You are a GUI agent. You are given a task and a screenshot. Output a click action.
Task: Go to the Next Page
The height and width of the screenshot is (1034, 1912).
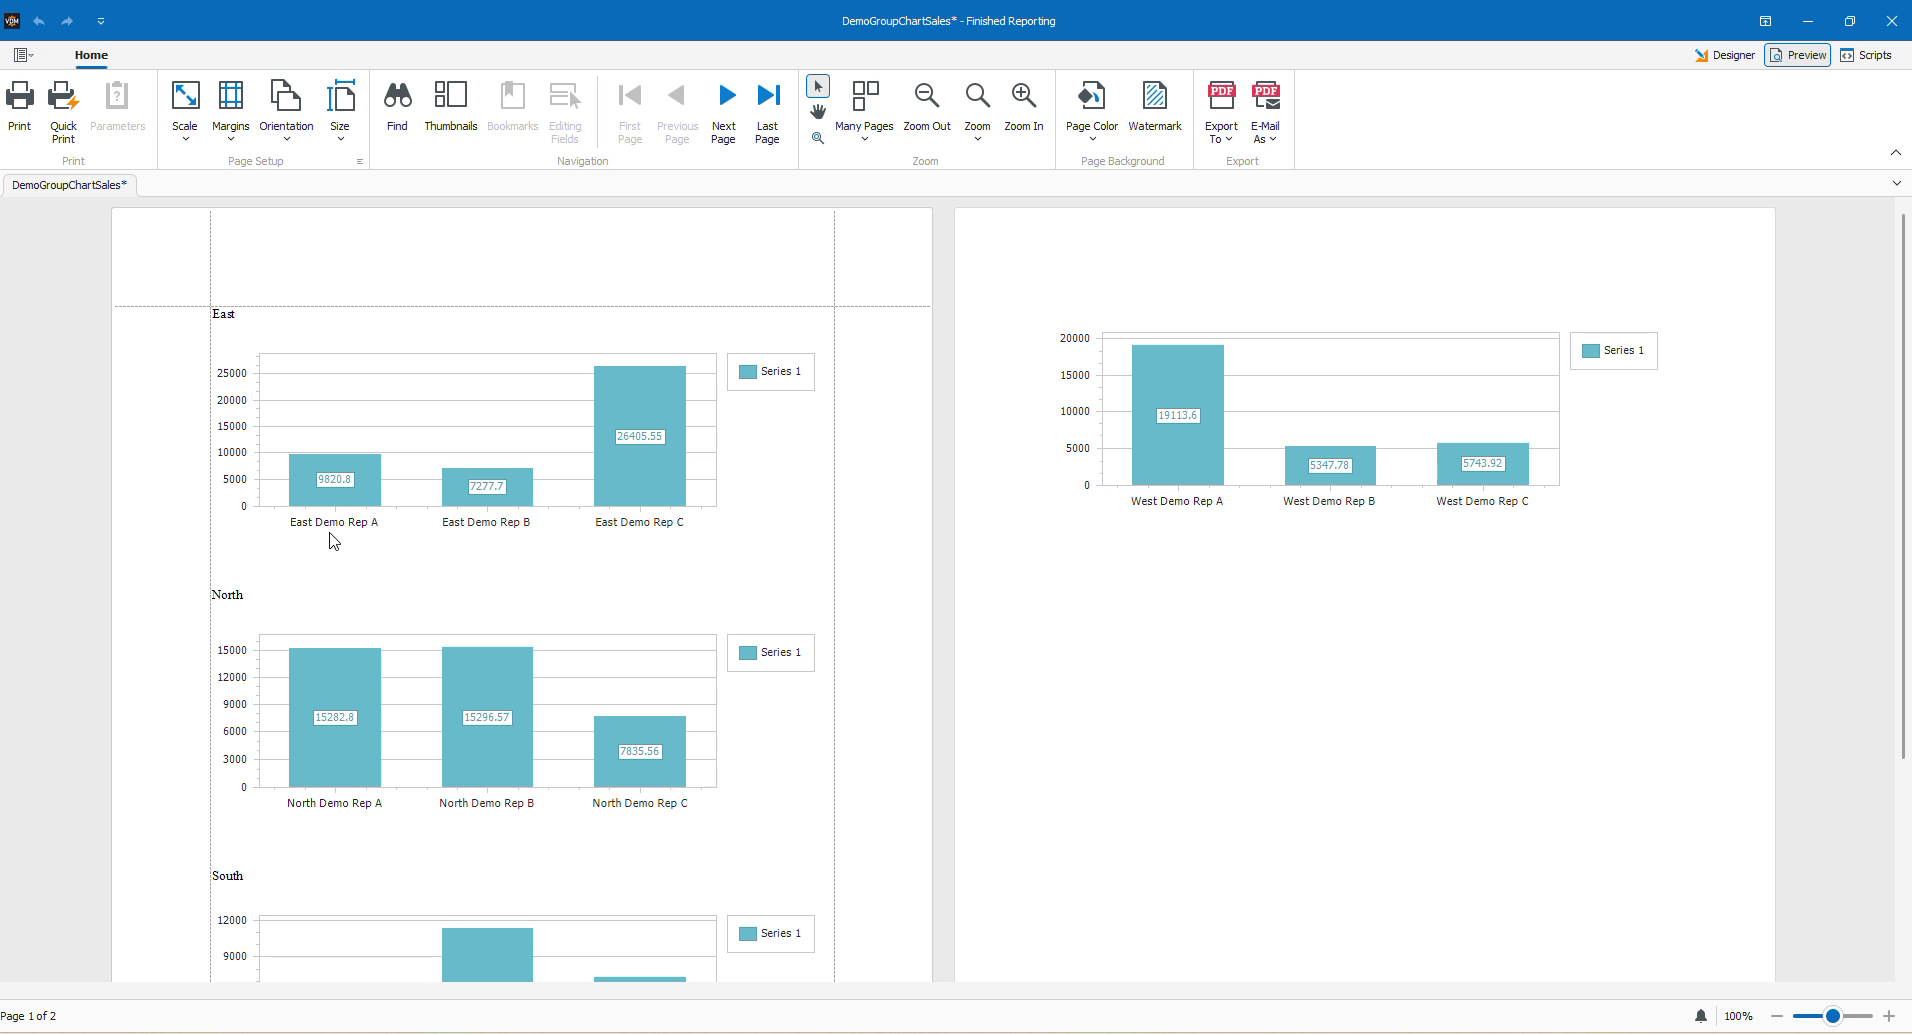pos(724,112)
